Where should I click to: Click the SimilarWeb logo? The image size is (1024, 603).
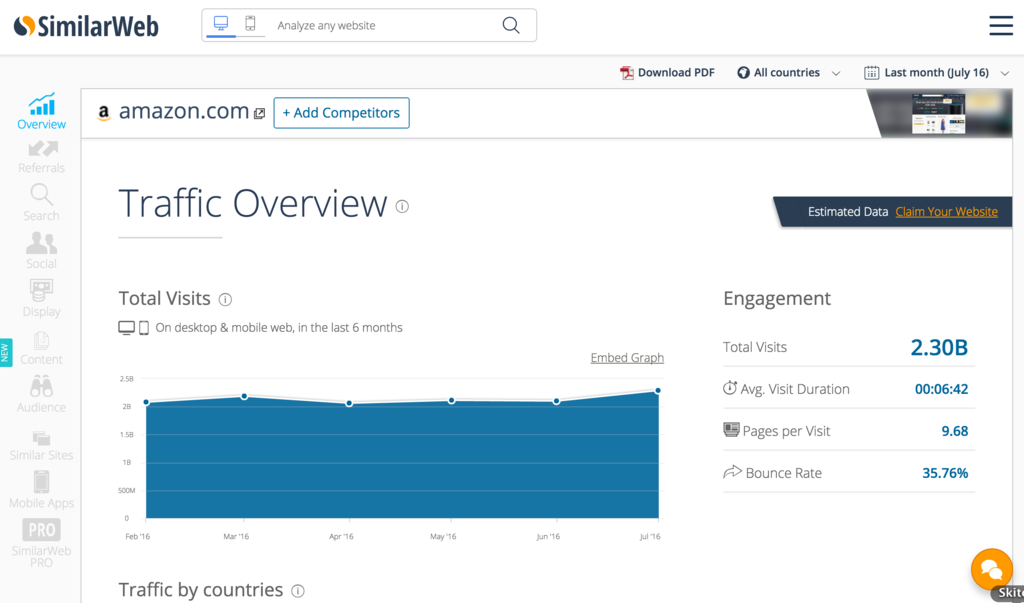pos(86,26)
